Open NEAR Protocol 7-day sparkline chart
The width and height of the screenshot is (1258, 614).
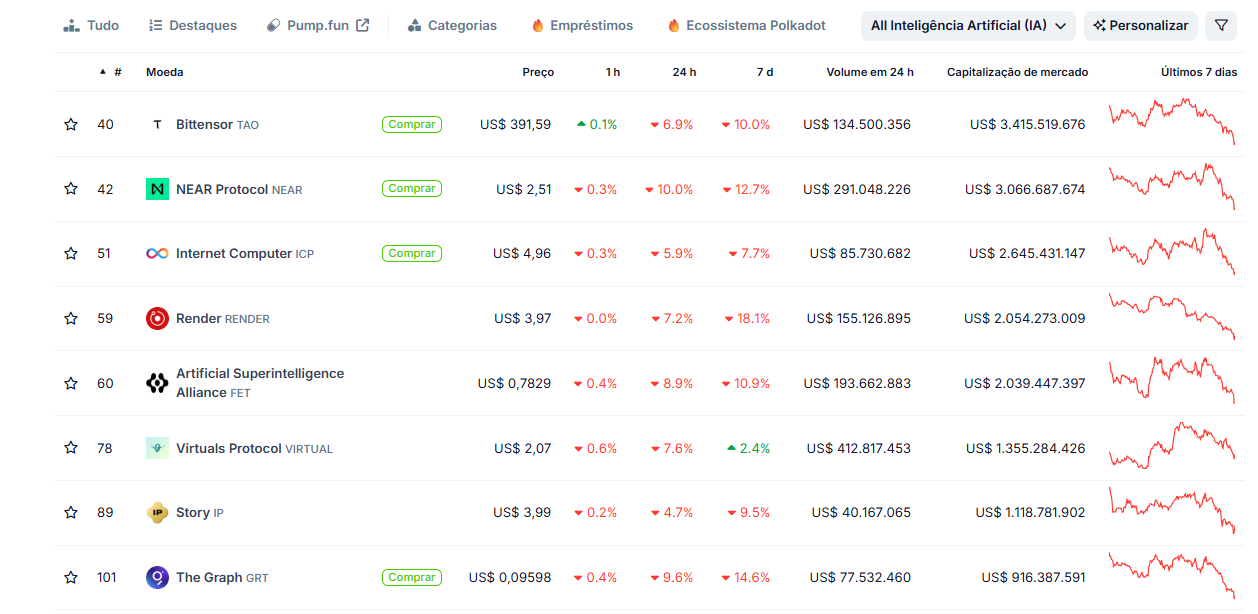[1172, 186]
